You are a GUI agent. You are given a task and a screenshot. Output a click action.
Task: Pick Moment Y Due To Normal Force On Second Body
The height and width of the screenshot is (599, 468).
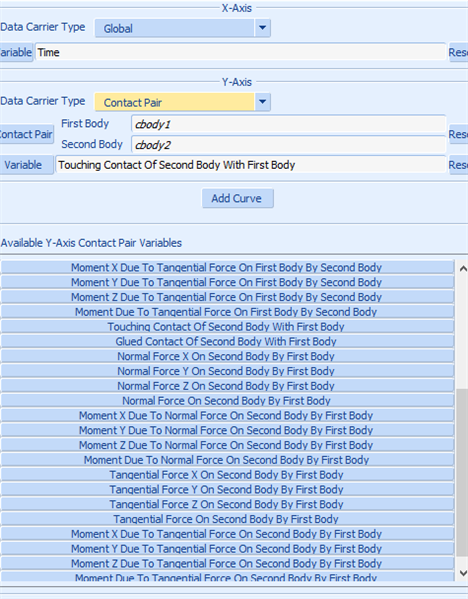point(227,430)
